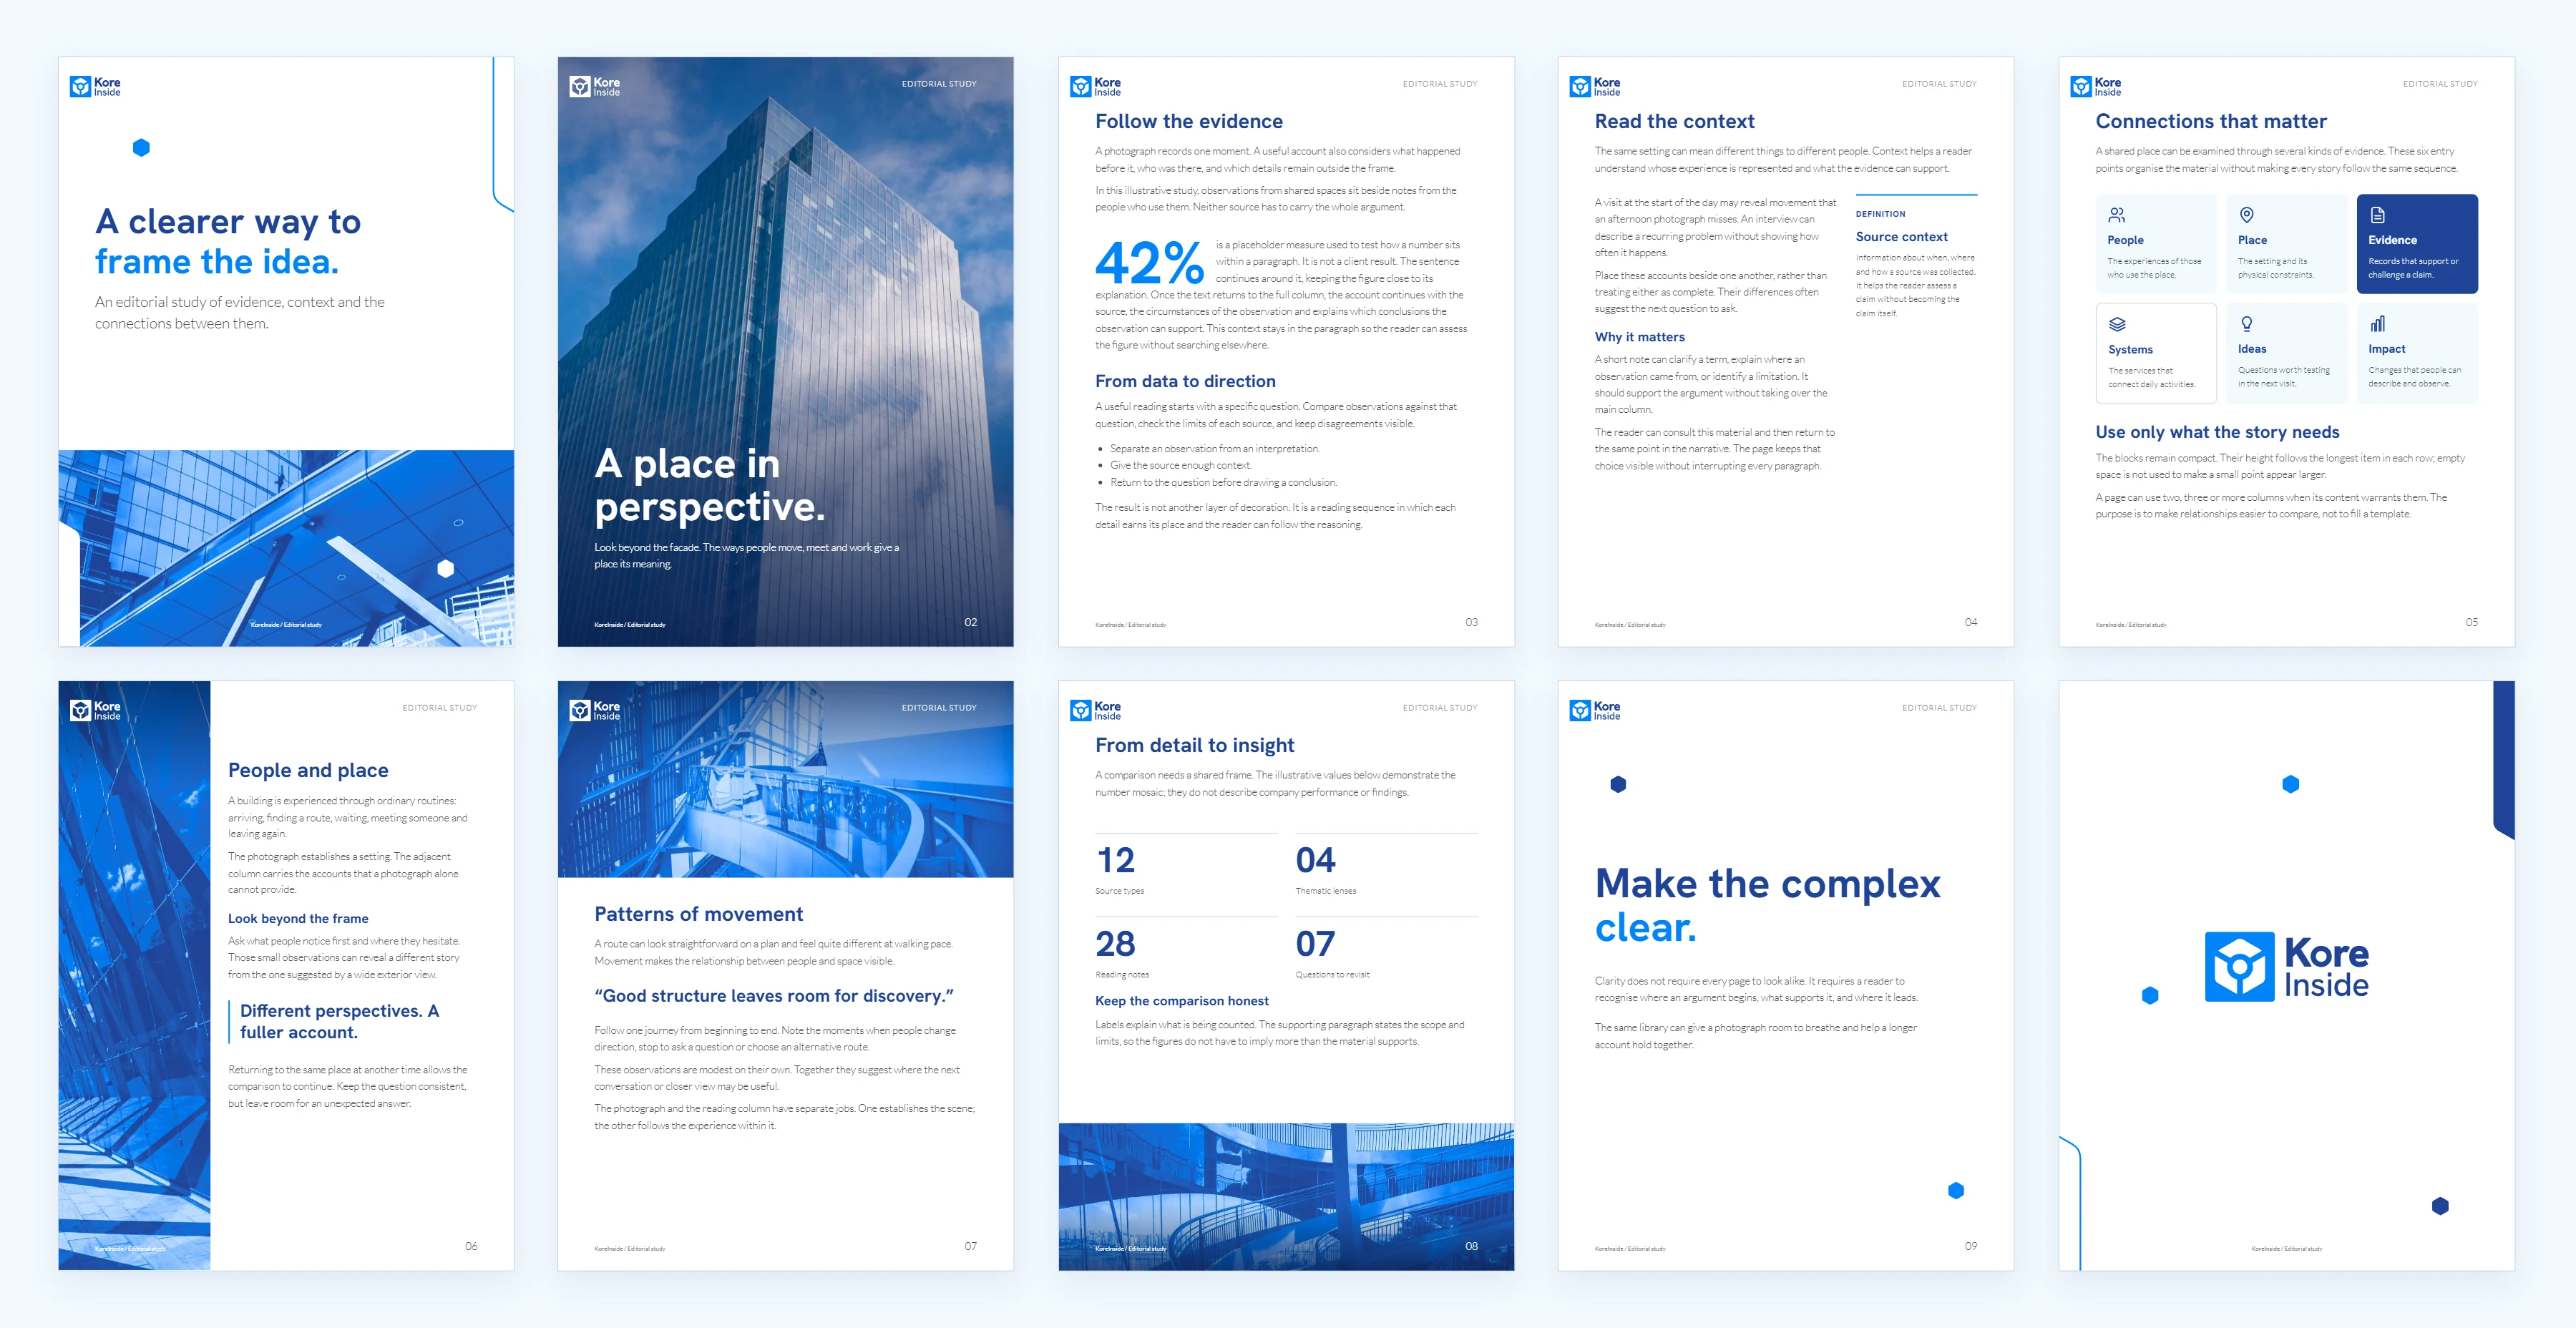The image size is (2576, 1328).
Task: Click the Kore Inside logo on the 'A place in perspective' page
Action: pyautogui.click(x=595, y=87)
